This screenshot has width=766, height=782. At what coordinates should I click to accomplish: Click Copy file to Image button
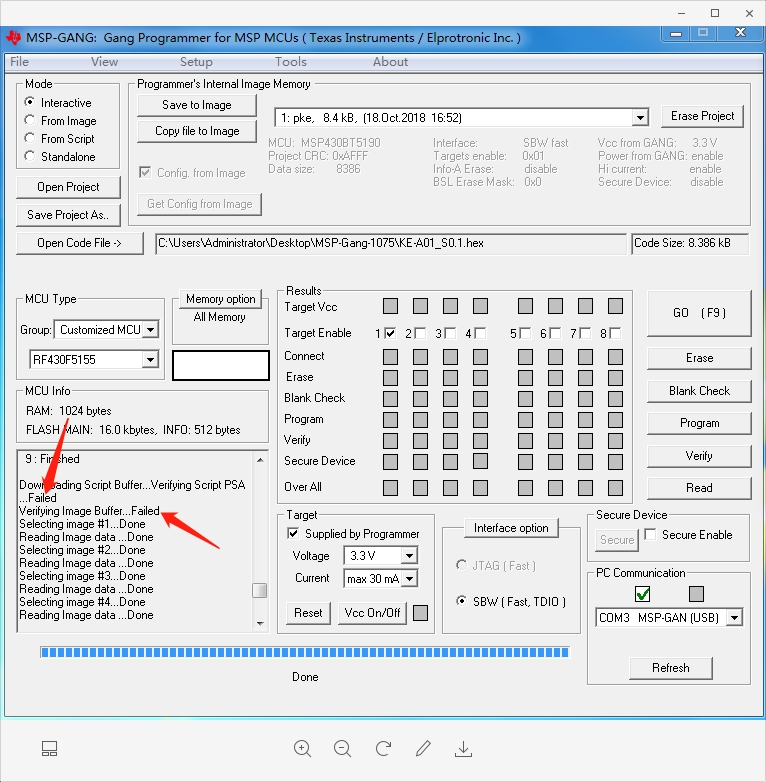coord(197,131)
